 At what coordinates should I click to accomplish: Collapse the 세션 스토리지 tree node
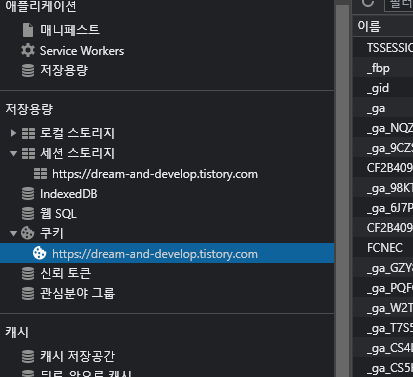(x=13, y=153)
